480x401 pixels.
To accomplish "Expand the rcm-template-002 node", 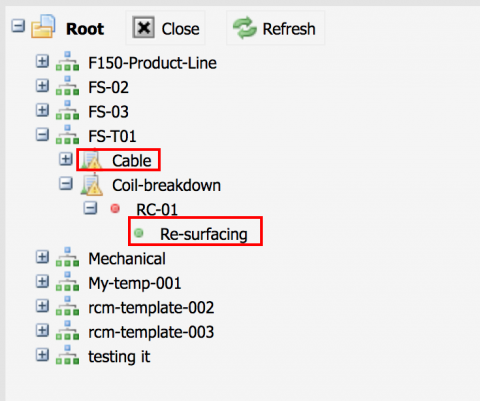I will click(42, 306).
